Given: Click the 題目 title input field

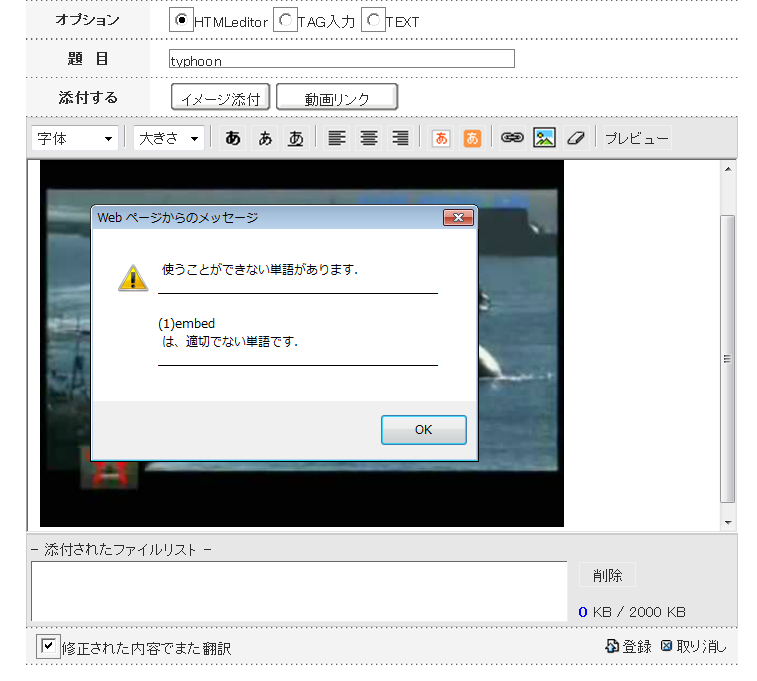Looking at the screenshot, I should point(341,59).
